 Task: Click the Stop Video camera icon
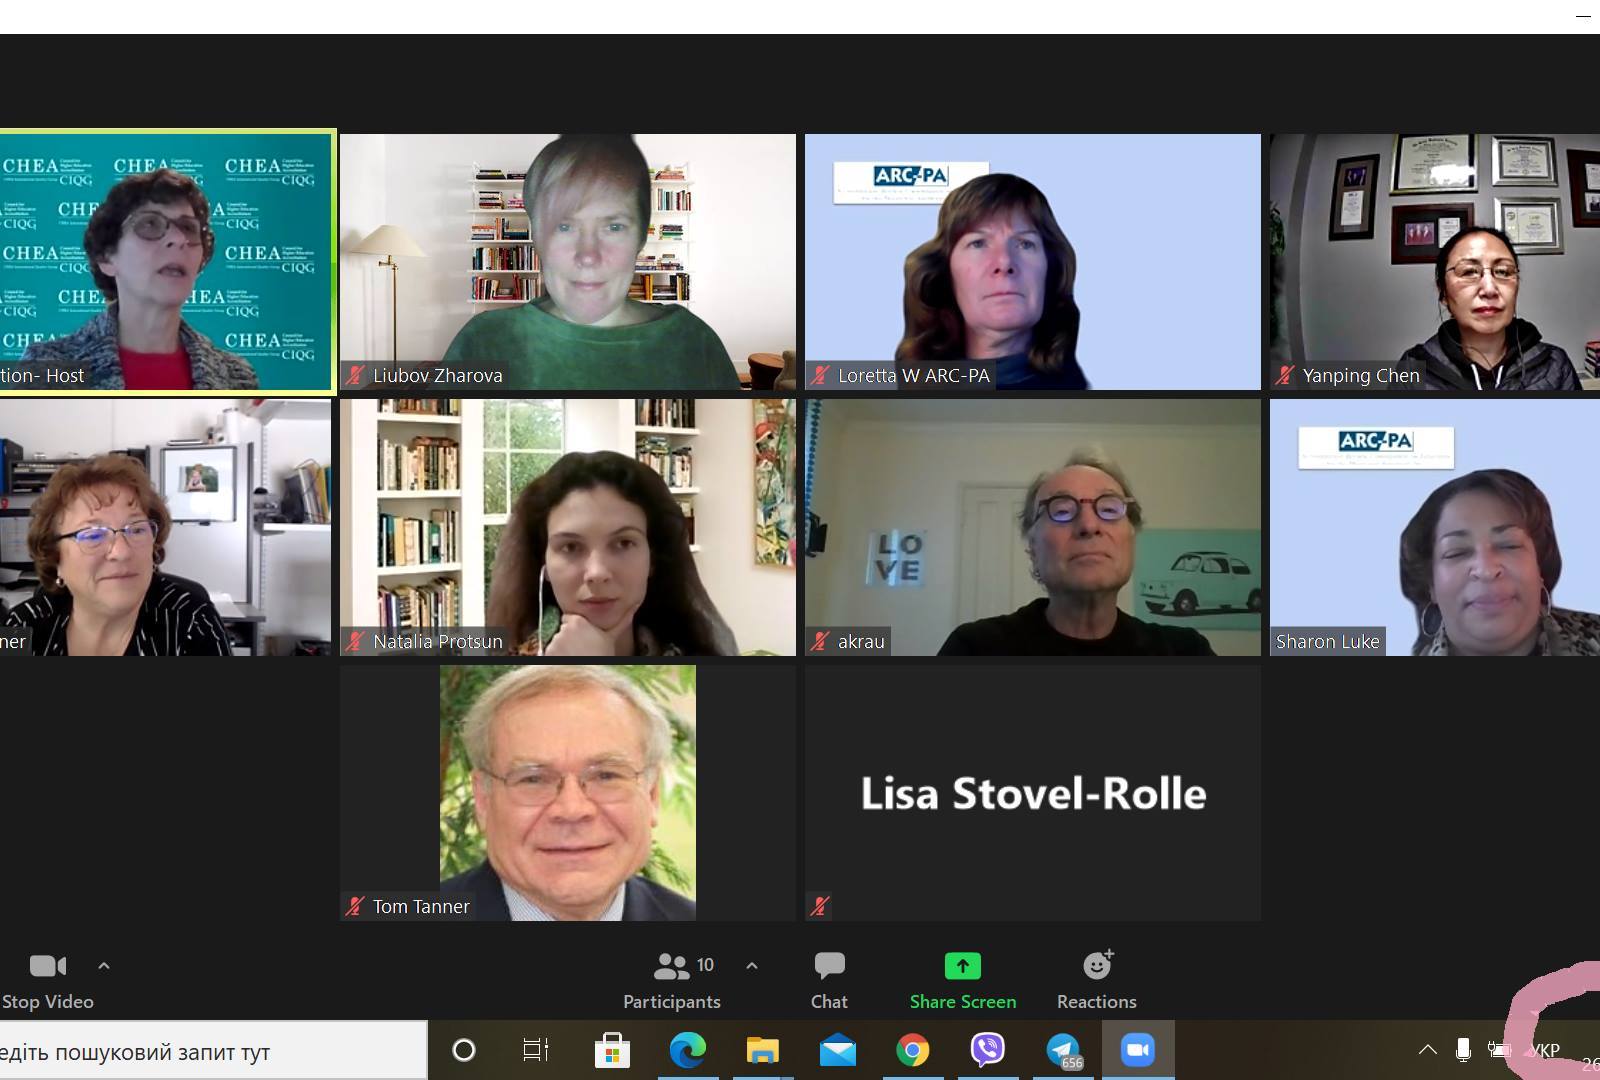[x=47, y=966]
